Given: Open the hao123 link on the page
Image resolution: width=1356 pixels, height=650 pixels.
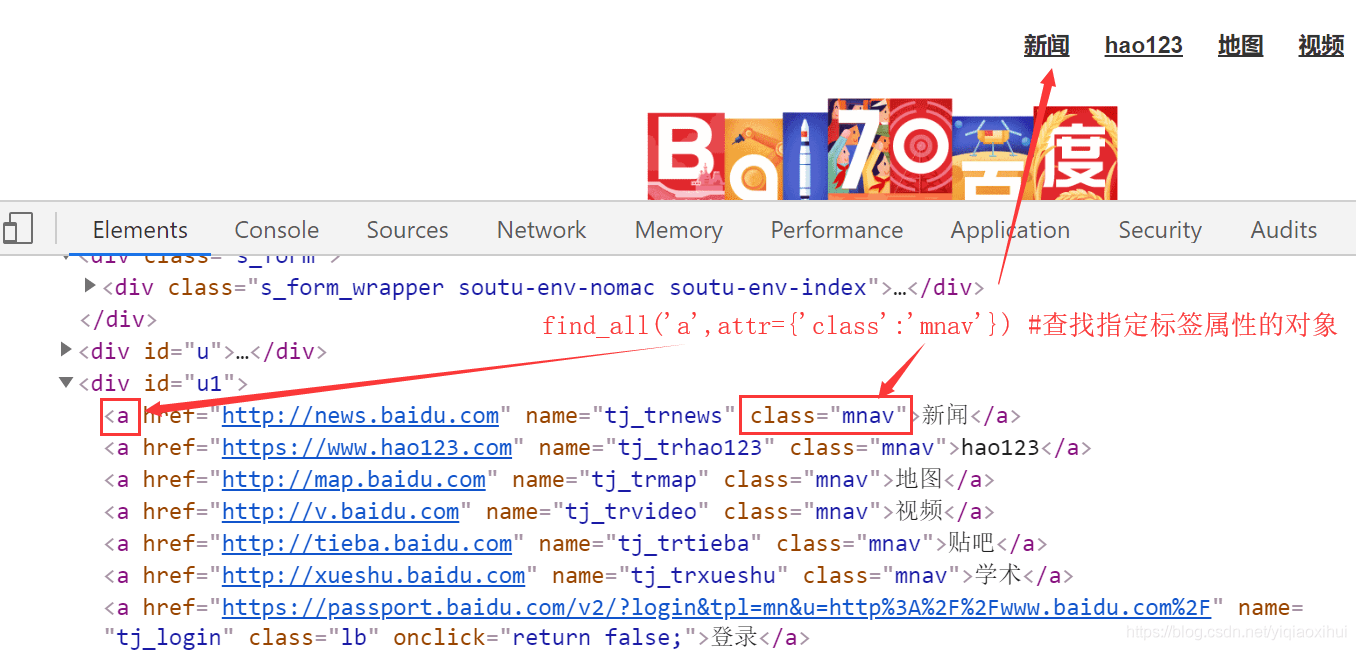Looking at the screenshot, I should point(1144,46).
